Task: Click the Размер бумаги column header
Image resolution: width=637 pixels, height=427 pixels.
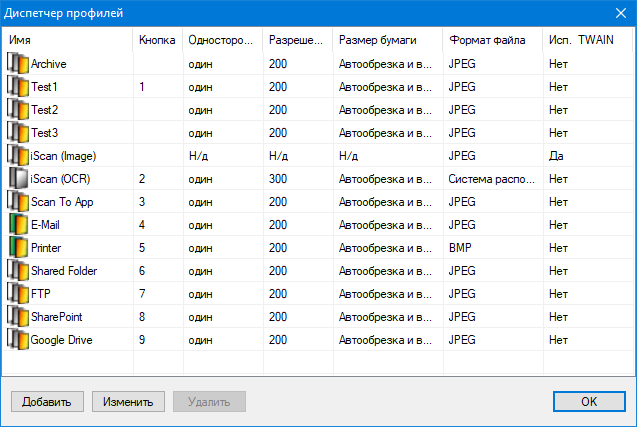Action: click(x=387, y=40)
